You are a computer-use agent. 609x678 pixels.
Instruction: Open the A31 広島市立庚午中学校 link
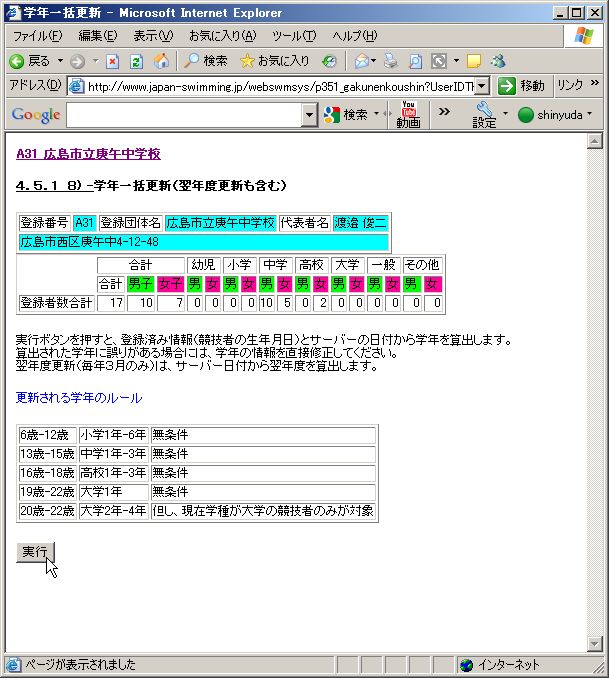tap(89, 154)
